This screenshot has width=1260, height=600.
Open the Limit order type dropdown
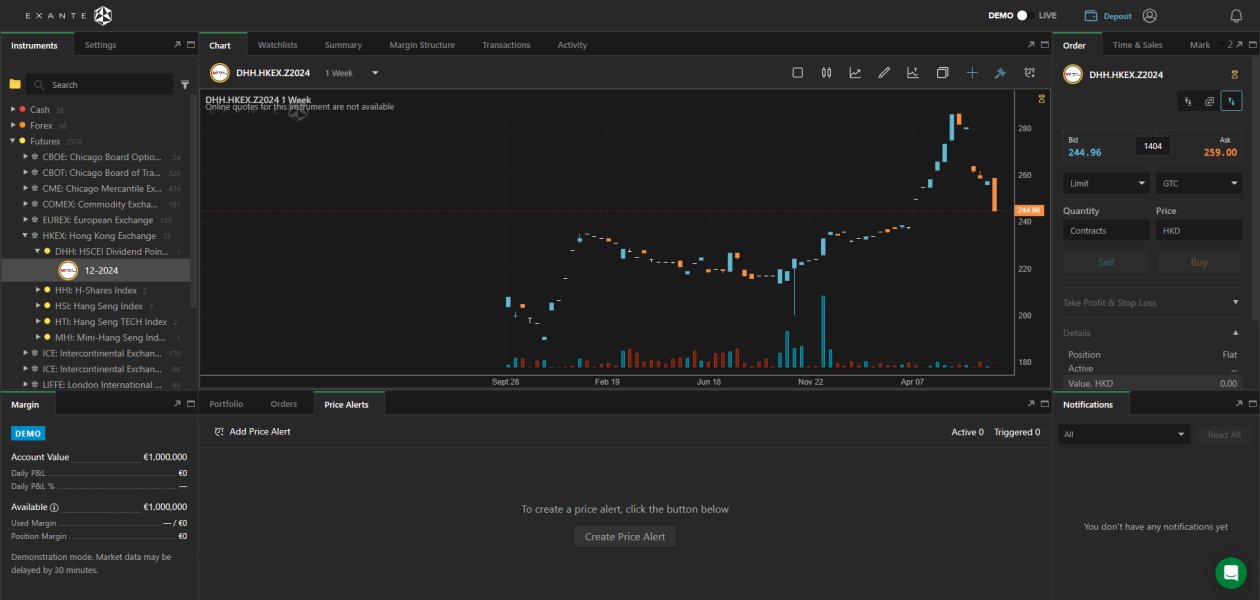[x=1106, y=183]
